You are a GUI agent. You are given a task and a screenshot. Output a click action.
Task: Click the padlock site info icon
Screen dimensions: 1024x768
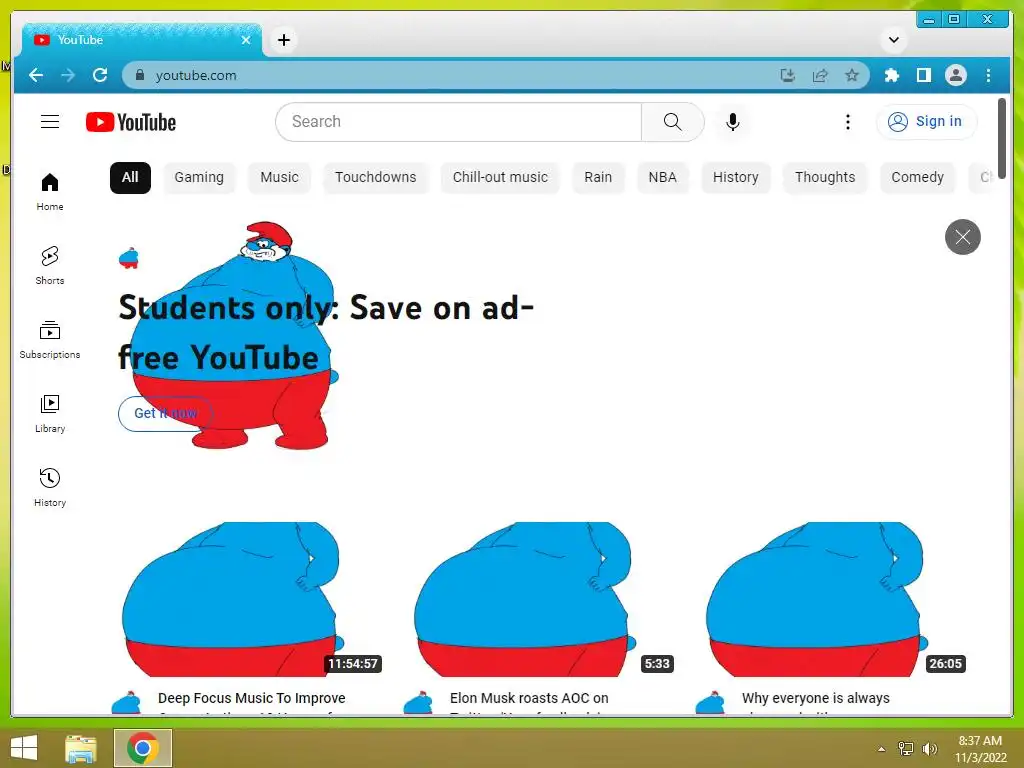(x=139, y=75)
